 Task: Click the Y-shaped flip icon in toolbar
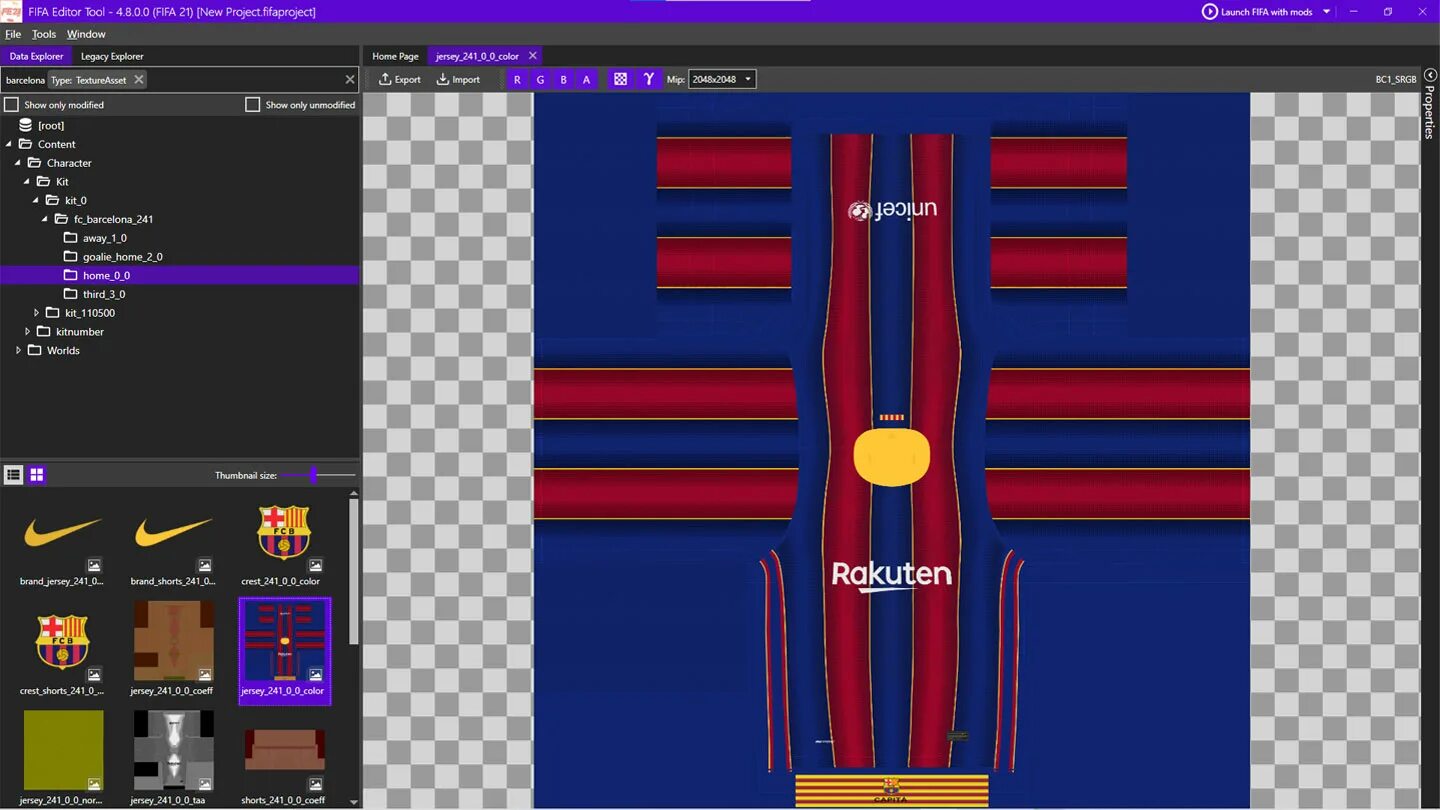point(649,79)
